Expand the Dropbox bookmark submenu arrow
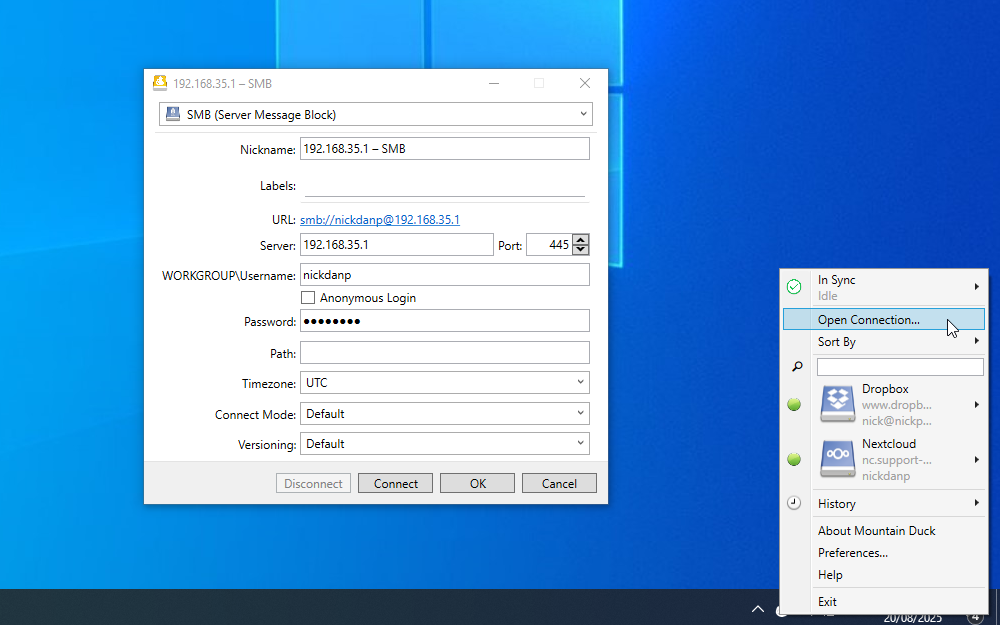Viewport: 1000px width, 625px height. coord(976,404)
